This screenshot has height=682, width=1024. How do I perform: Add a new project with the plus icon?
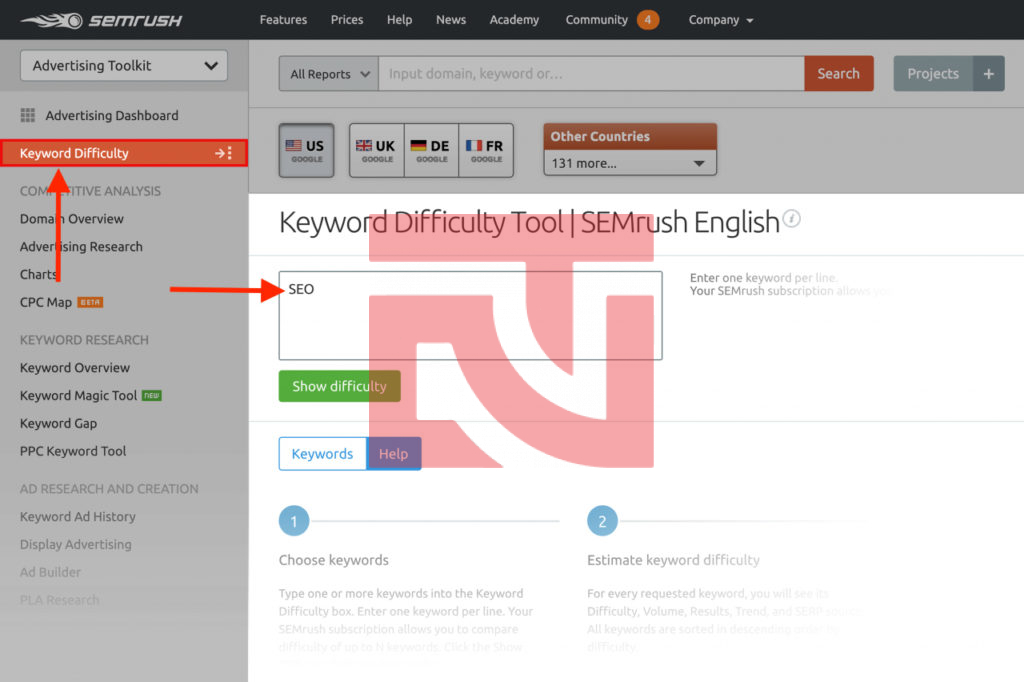coord(989,74)
